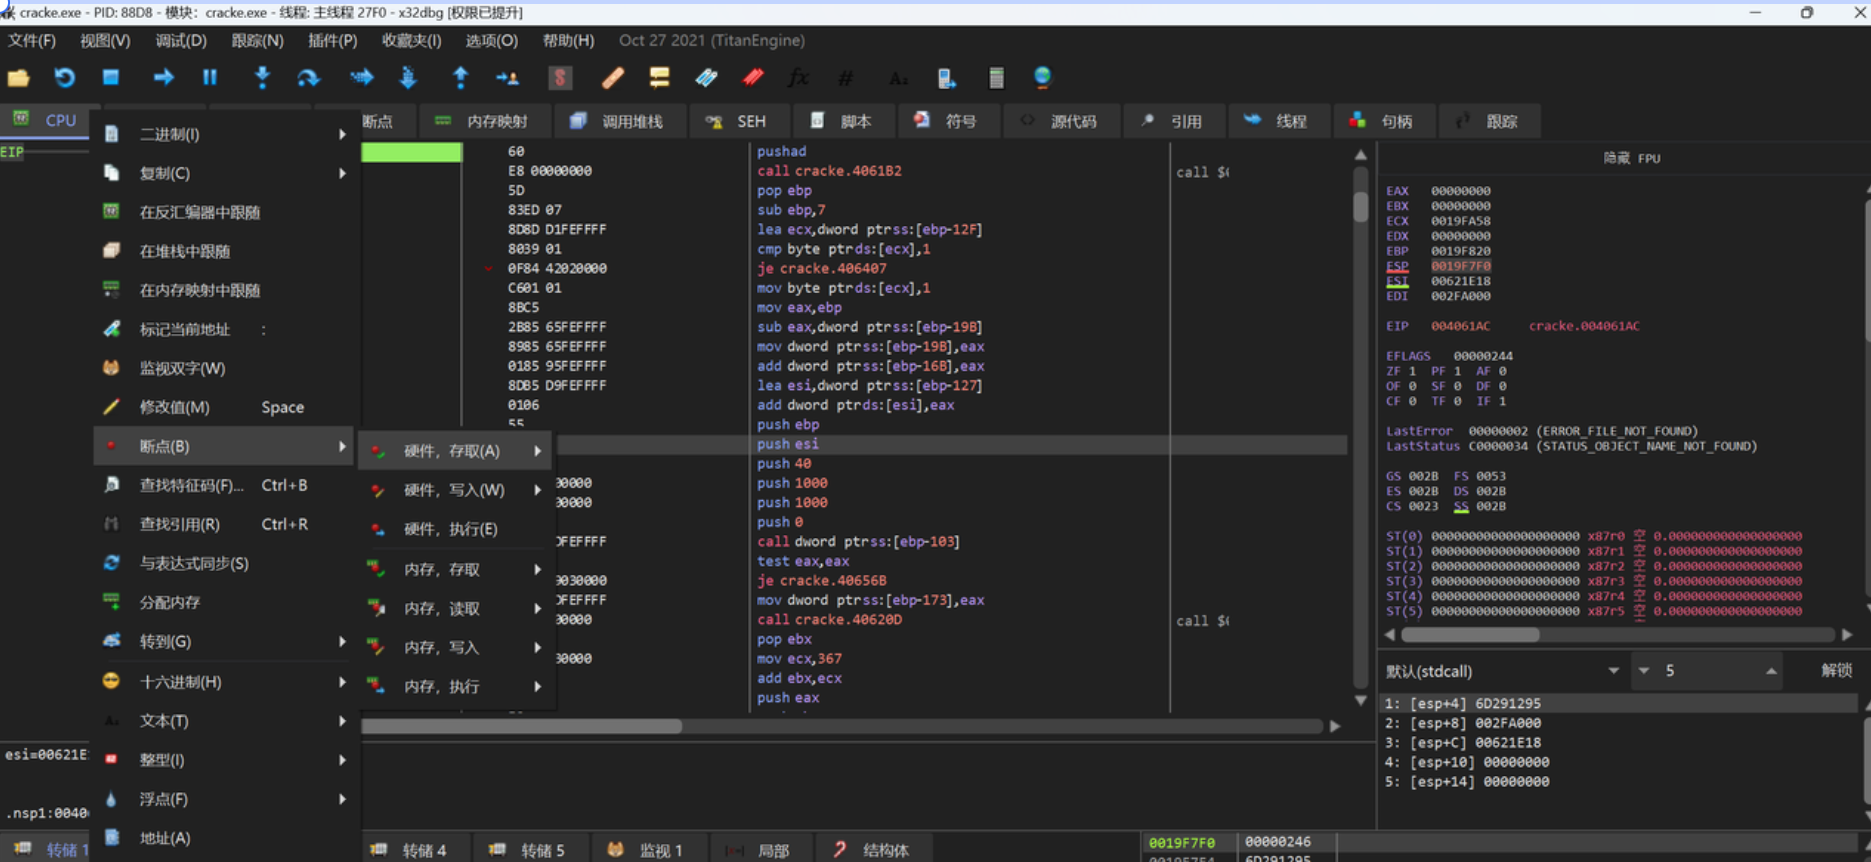Screen dimensions: 1871x862
Task: Open the 调试(D) debug menu
Action: point(181,41)
